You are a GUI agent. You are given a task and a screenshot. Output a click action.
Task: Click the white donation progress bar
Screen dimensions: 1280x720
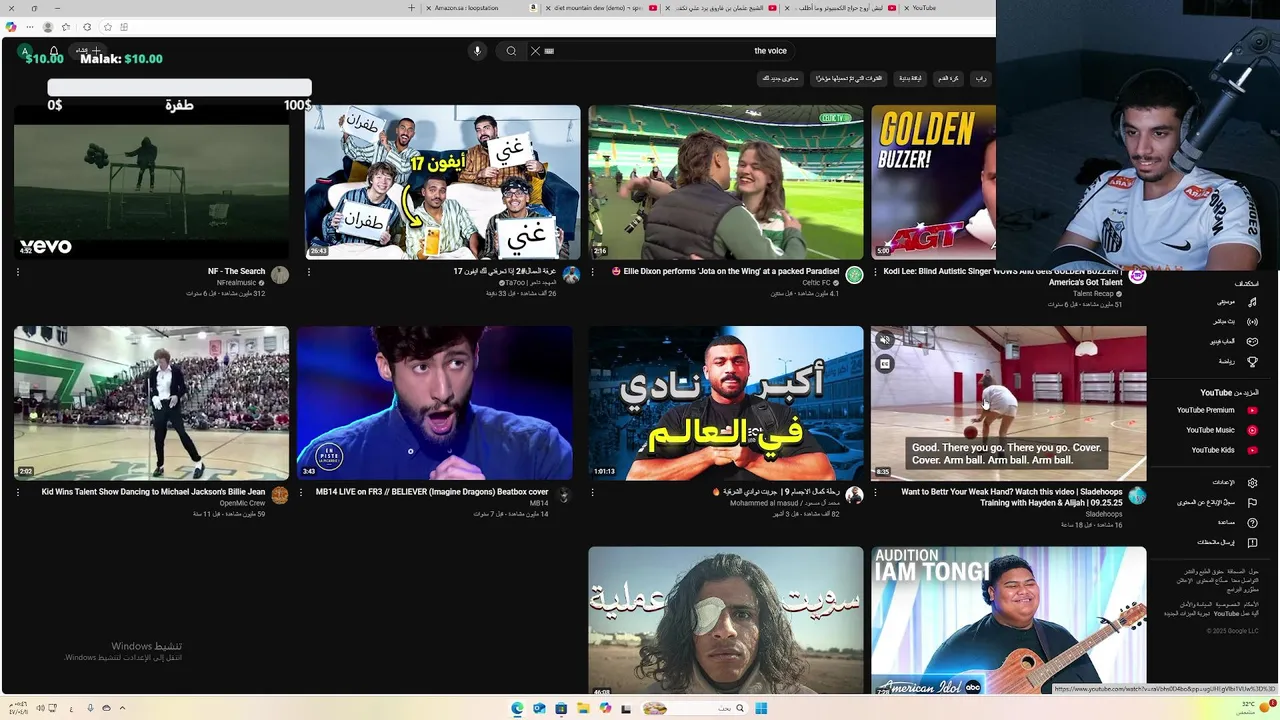tap(180, 88)
